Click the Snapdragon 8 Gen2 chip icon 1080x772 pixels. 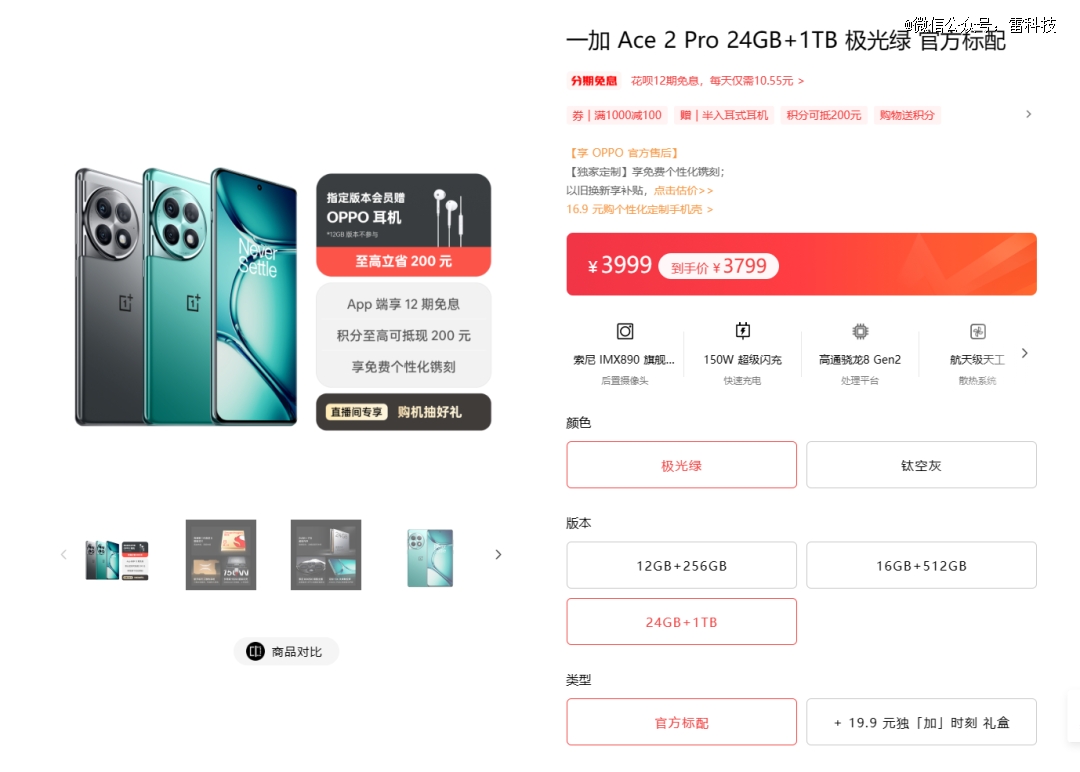pyautogui.click(x=860, y=331)
